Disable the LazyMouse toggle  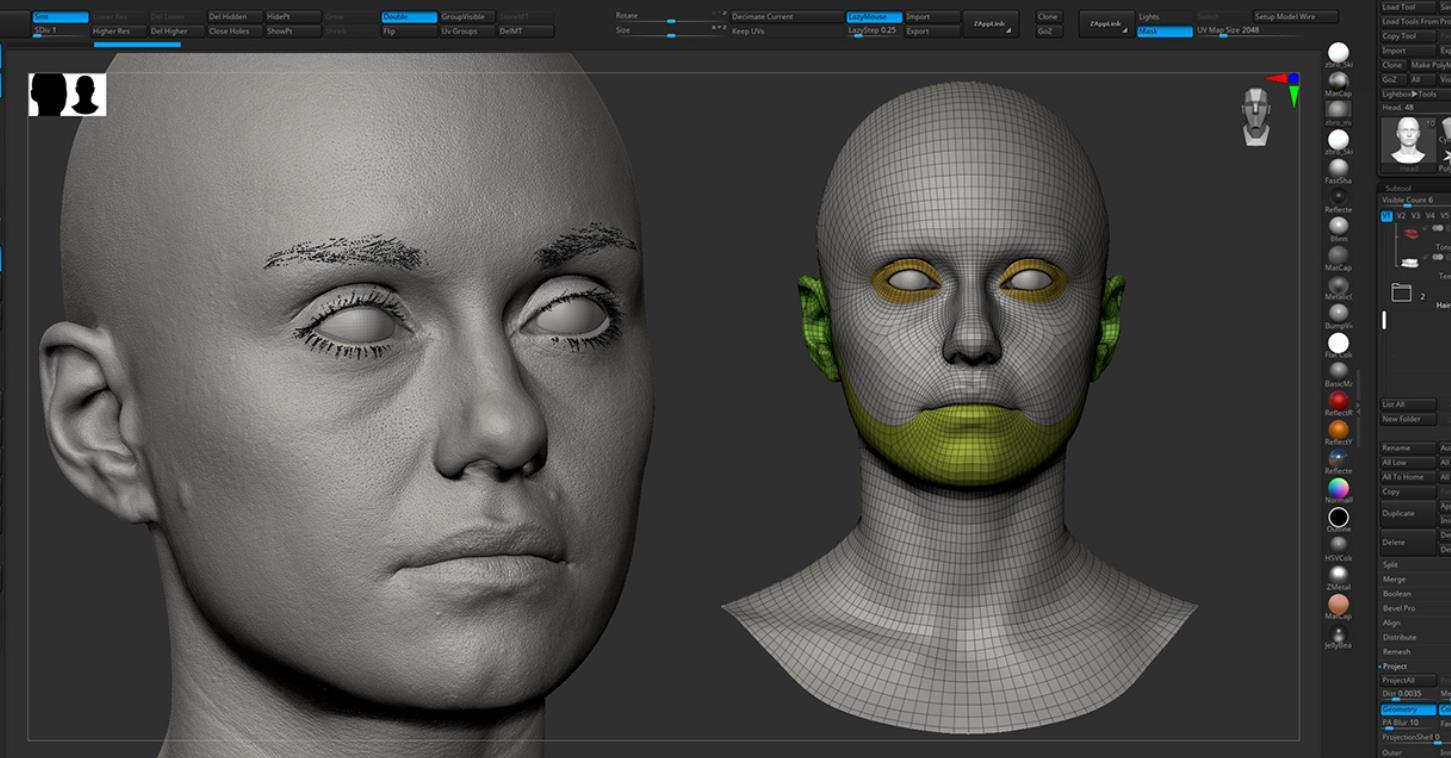point(873,17)
